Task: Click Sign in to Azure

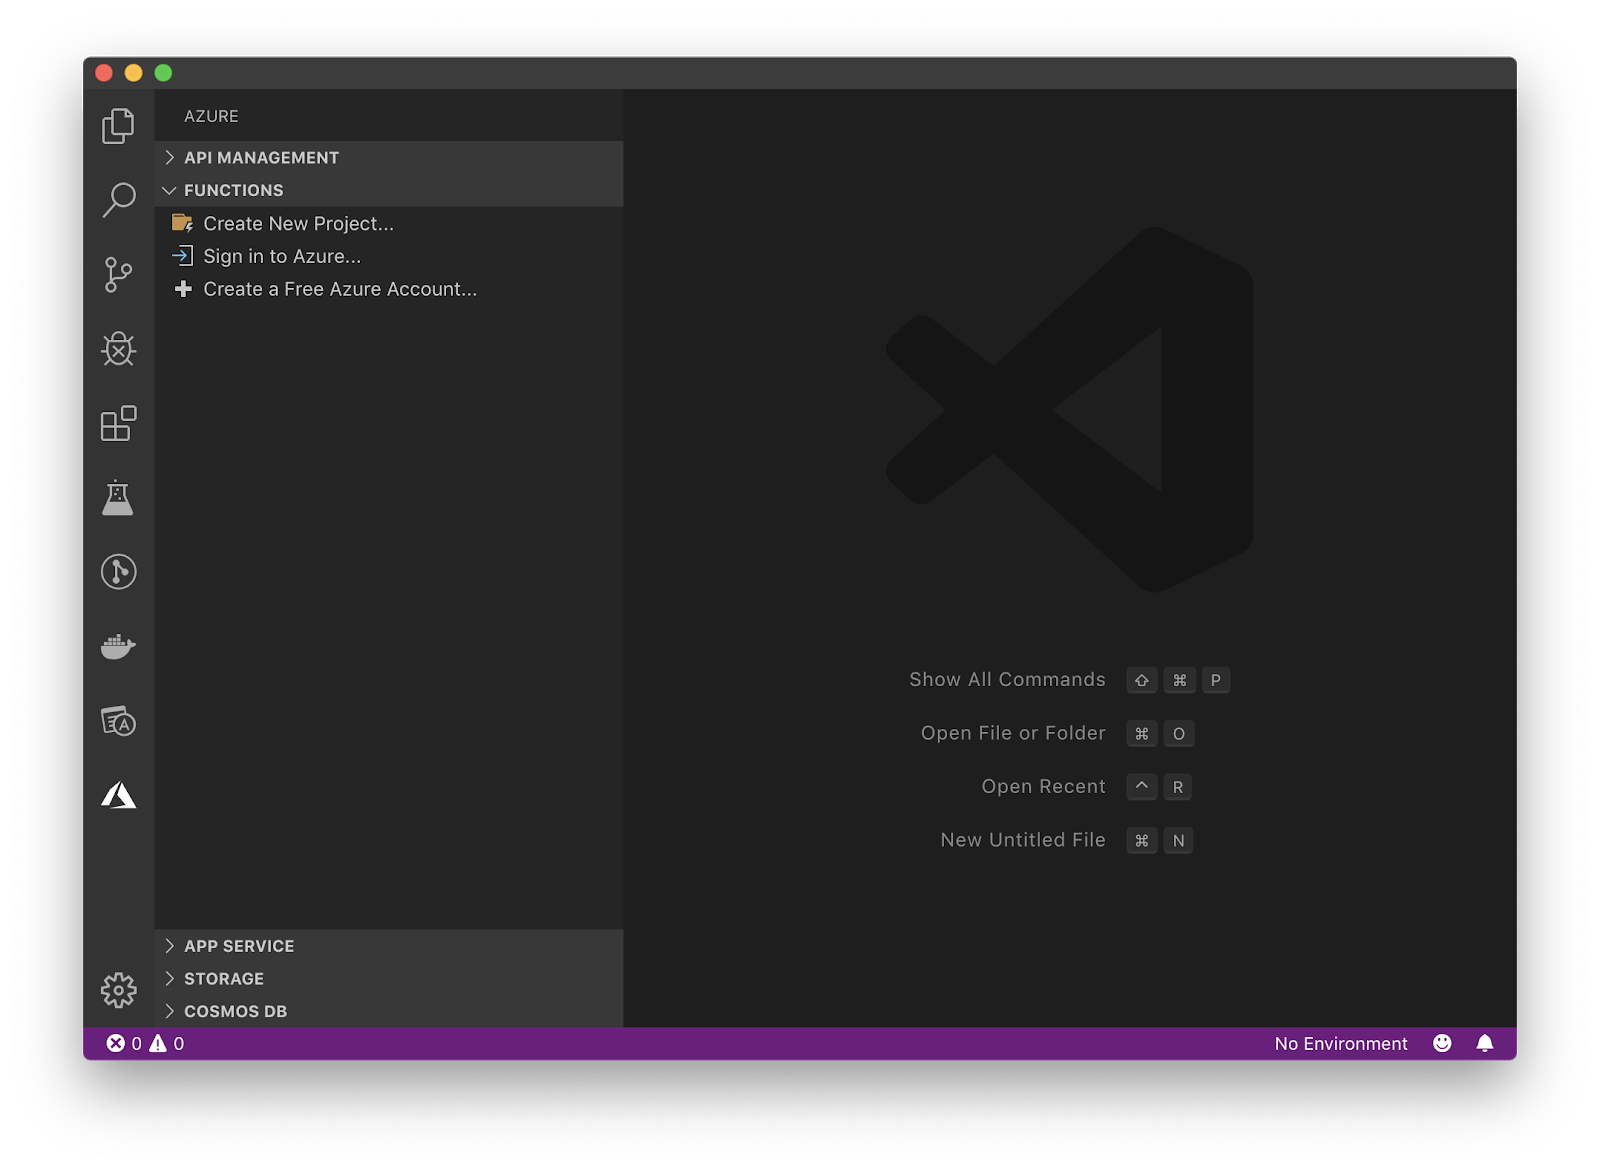Action: (282, 257)
